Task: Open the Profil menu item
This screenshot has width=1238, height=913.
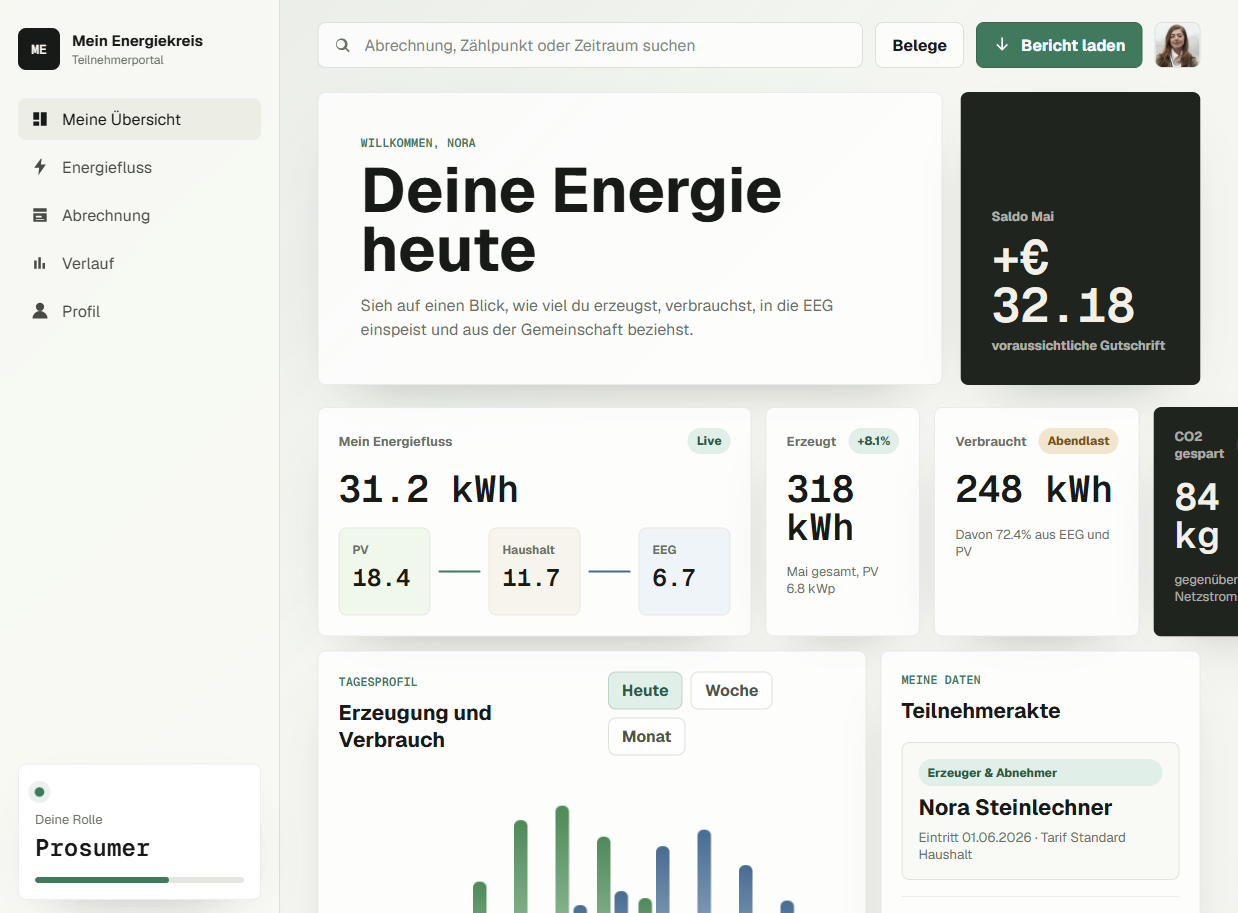Action: coord(139,311)
